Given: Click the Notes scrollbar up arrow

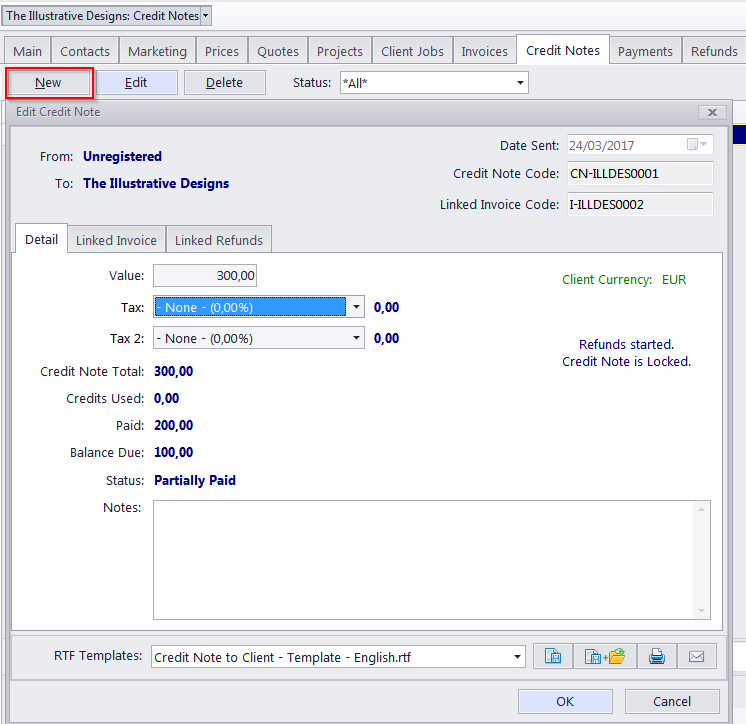Looking at the screenshot, I should 701,509.
